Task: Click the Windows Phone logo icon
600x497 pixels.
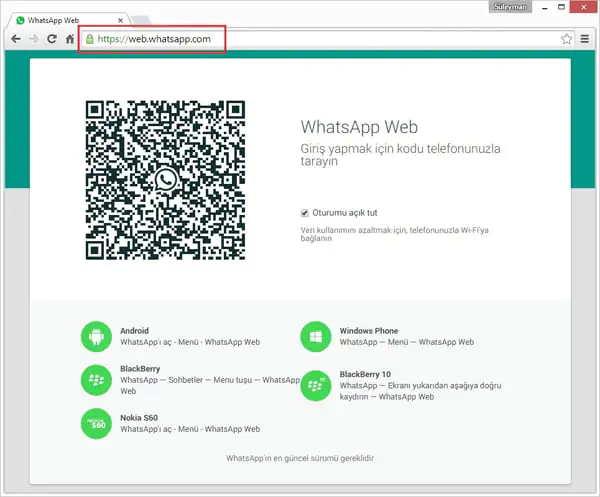Action: 316,337
